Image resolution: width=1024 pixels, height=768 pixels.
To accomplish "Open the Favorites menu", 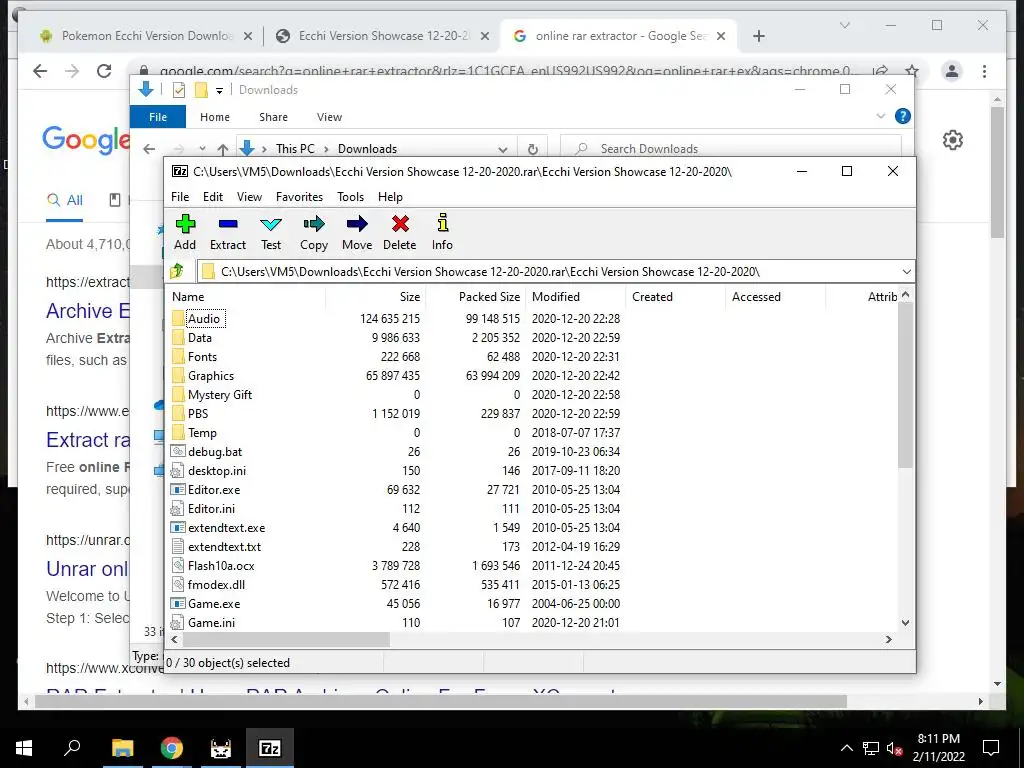I will click(x=299, y=197).
